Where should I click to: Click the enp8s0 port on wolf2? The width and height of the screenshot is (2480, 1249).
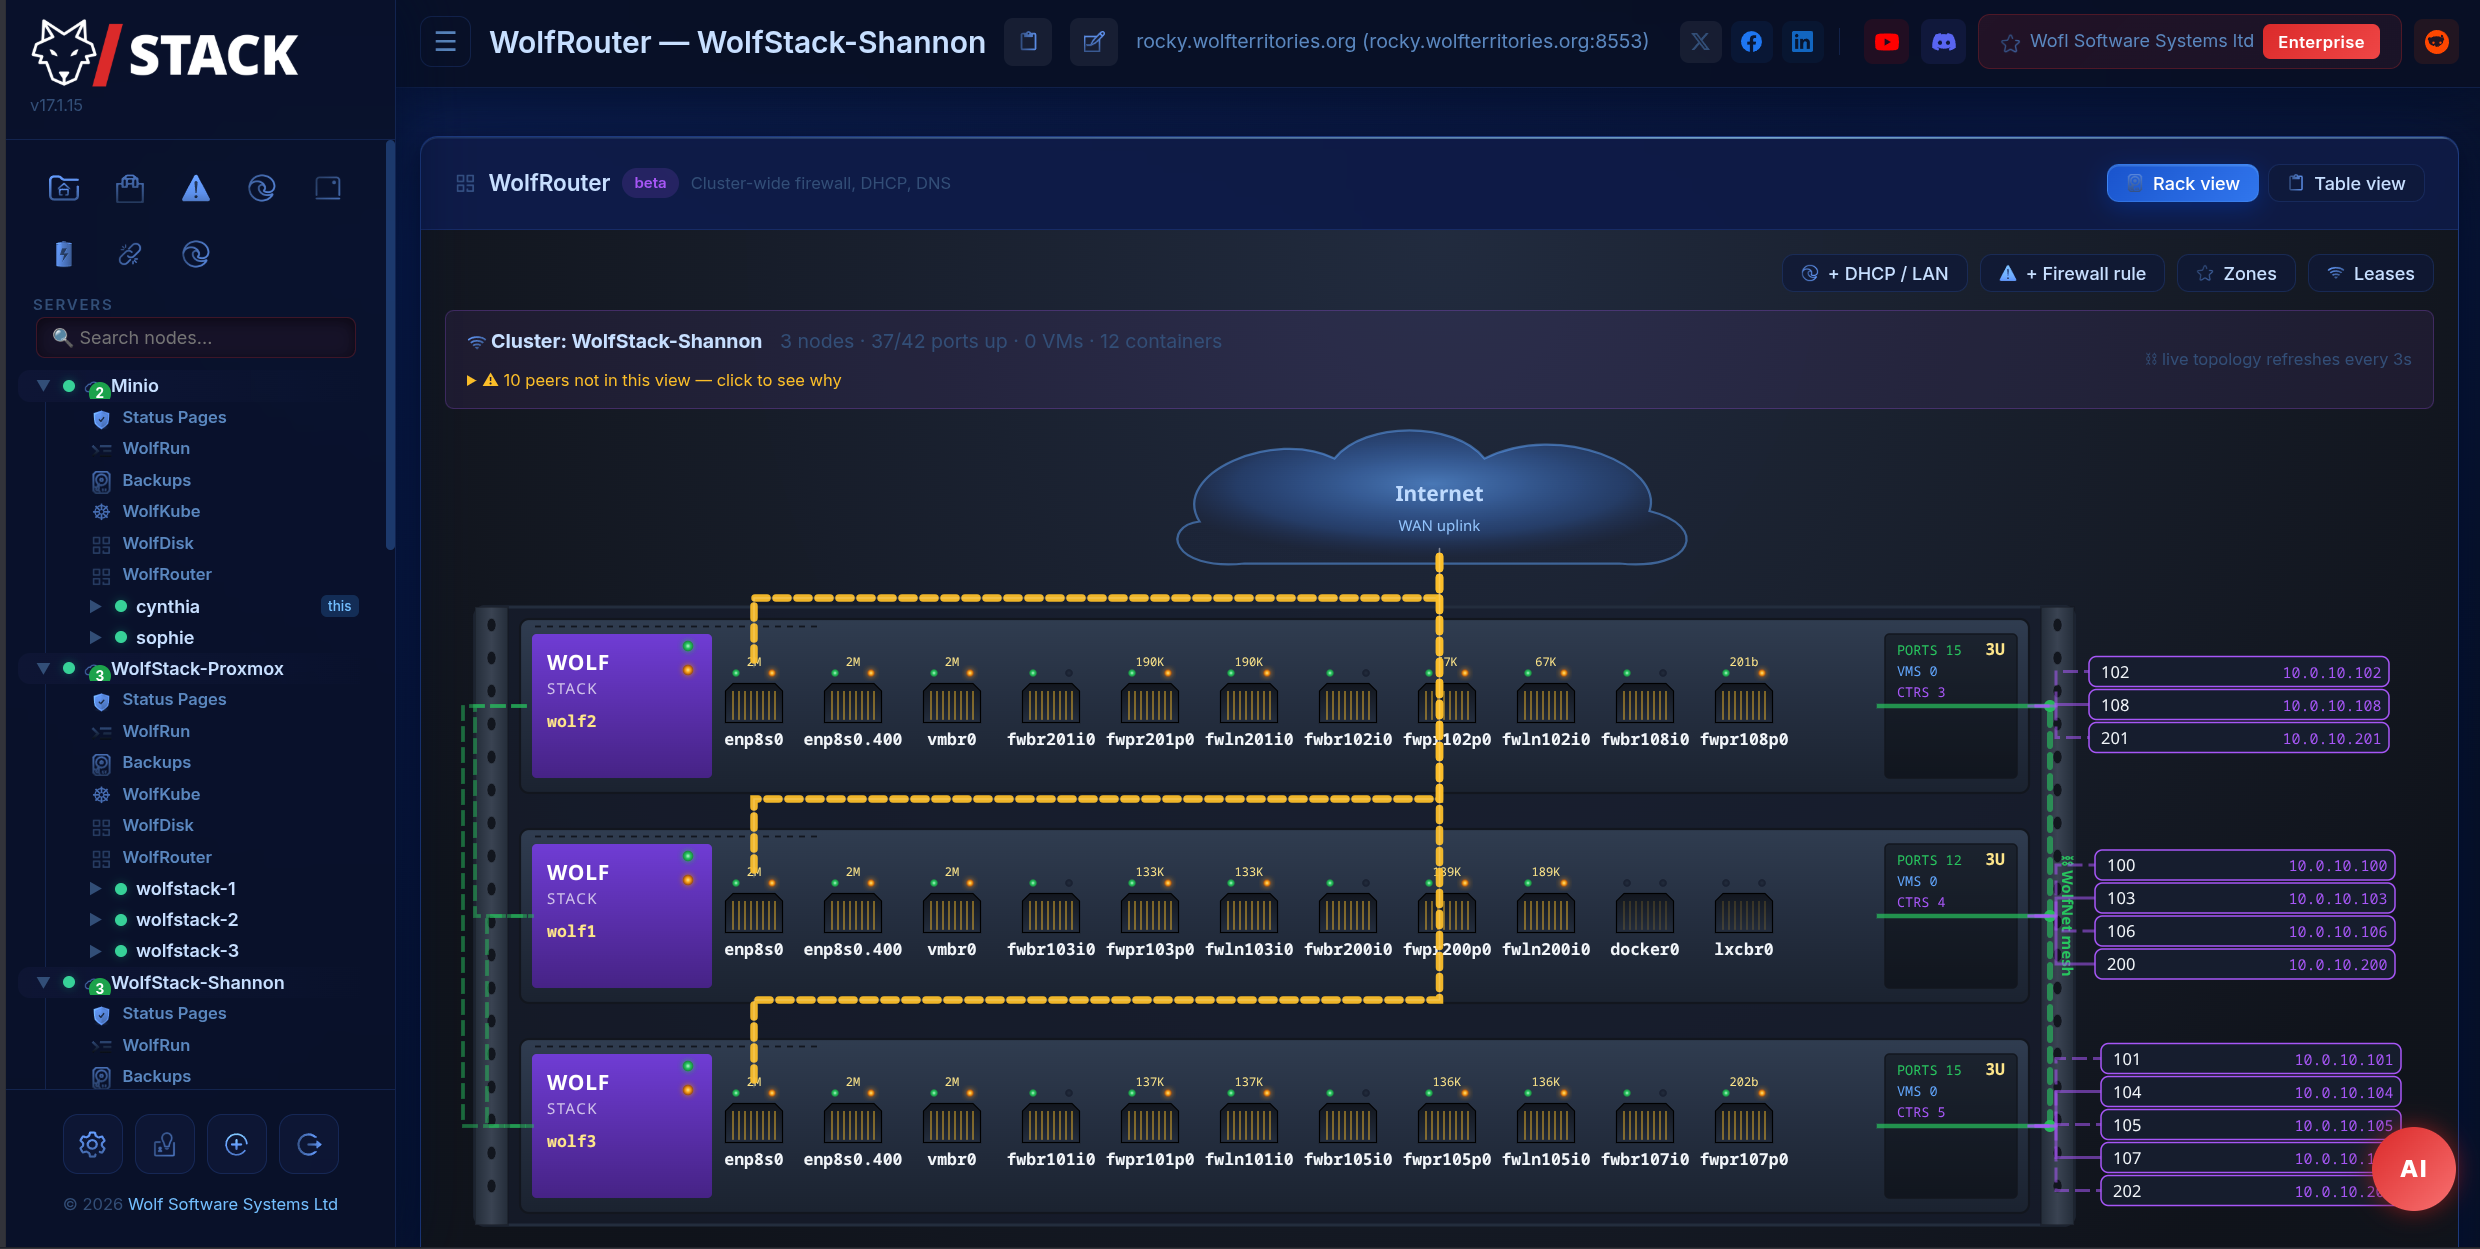click(753, 705)
